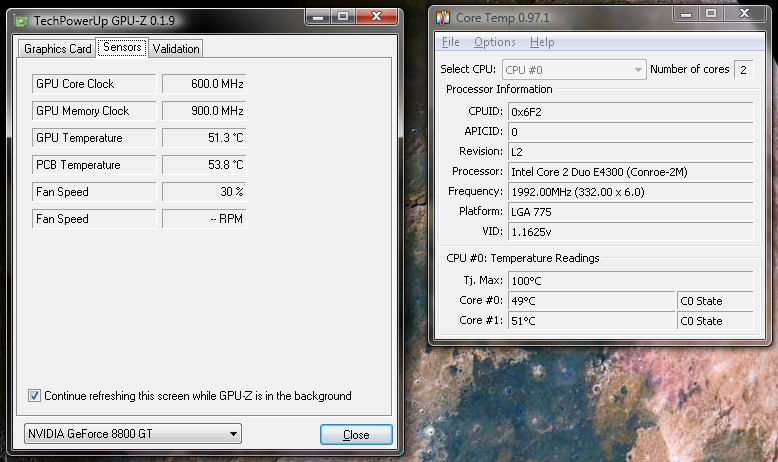Click the Platform field LGA 775
Image resolution: width=778 pixels, height=462 pixels.
coord(631,212)
